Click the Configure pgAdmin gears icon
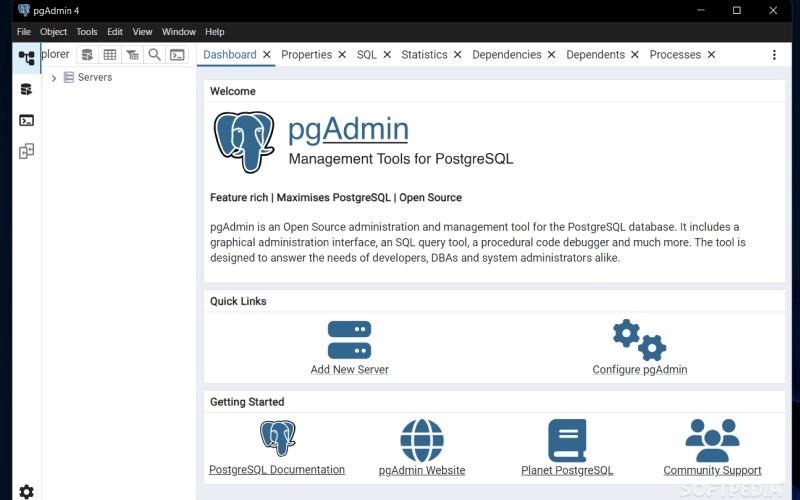Viewport: 800px width, 500px height. 639,340
